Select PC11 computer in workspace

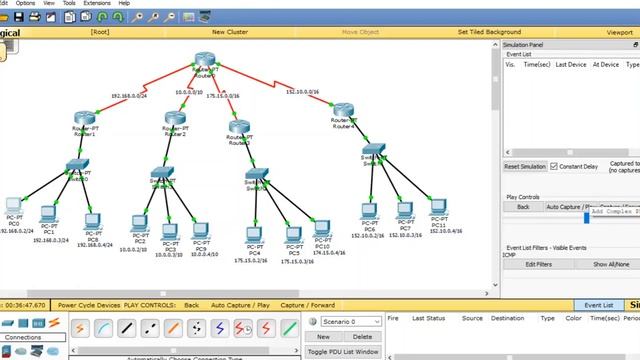click(x=439, y=207)
